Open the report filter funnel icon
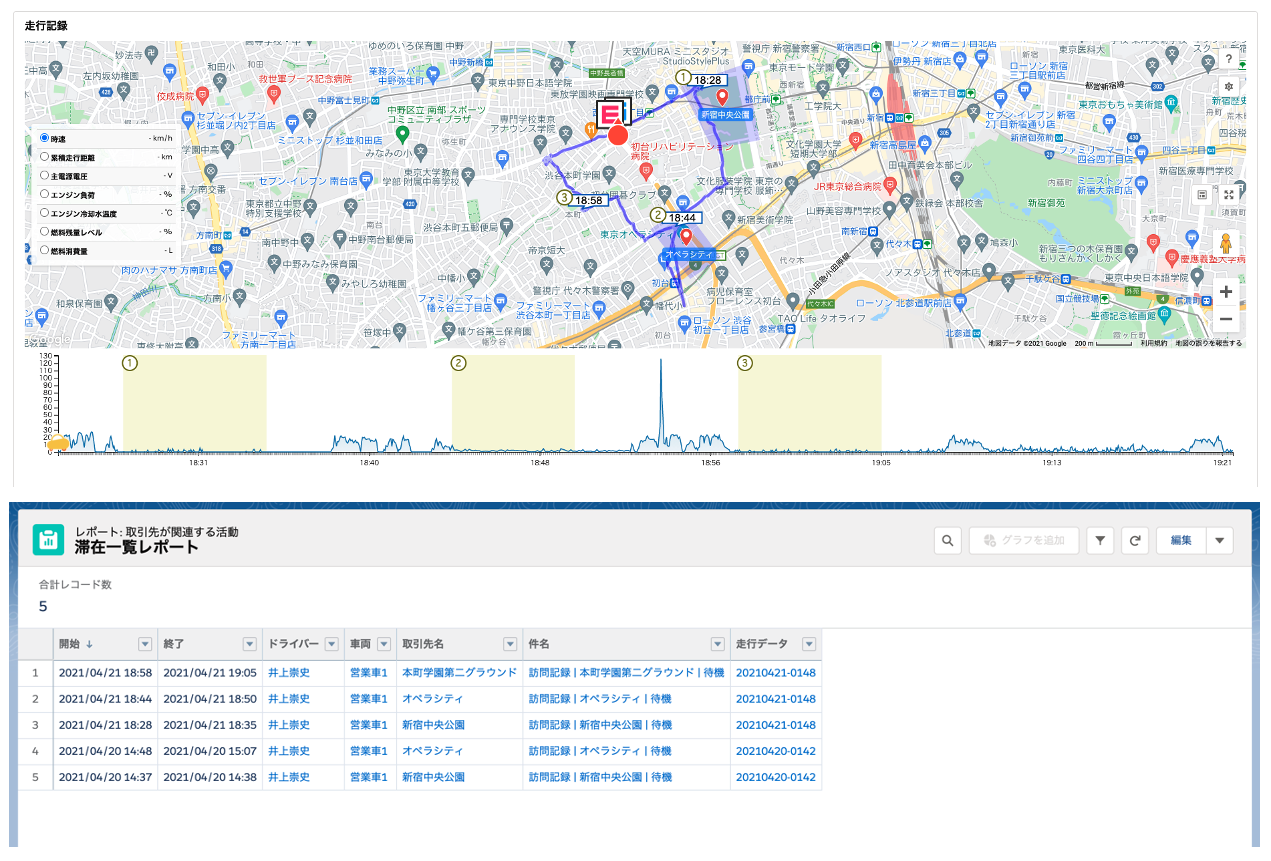This screenshot has width=1271, height=861. tap(1099, 541)
